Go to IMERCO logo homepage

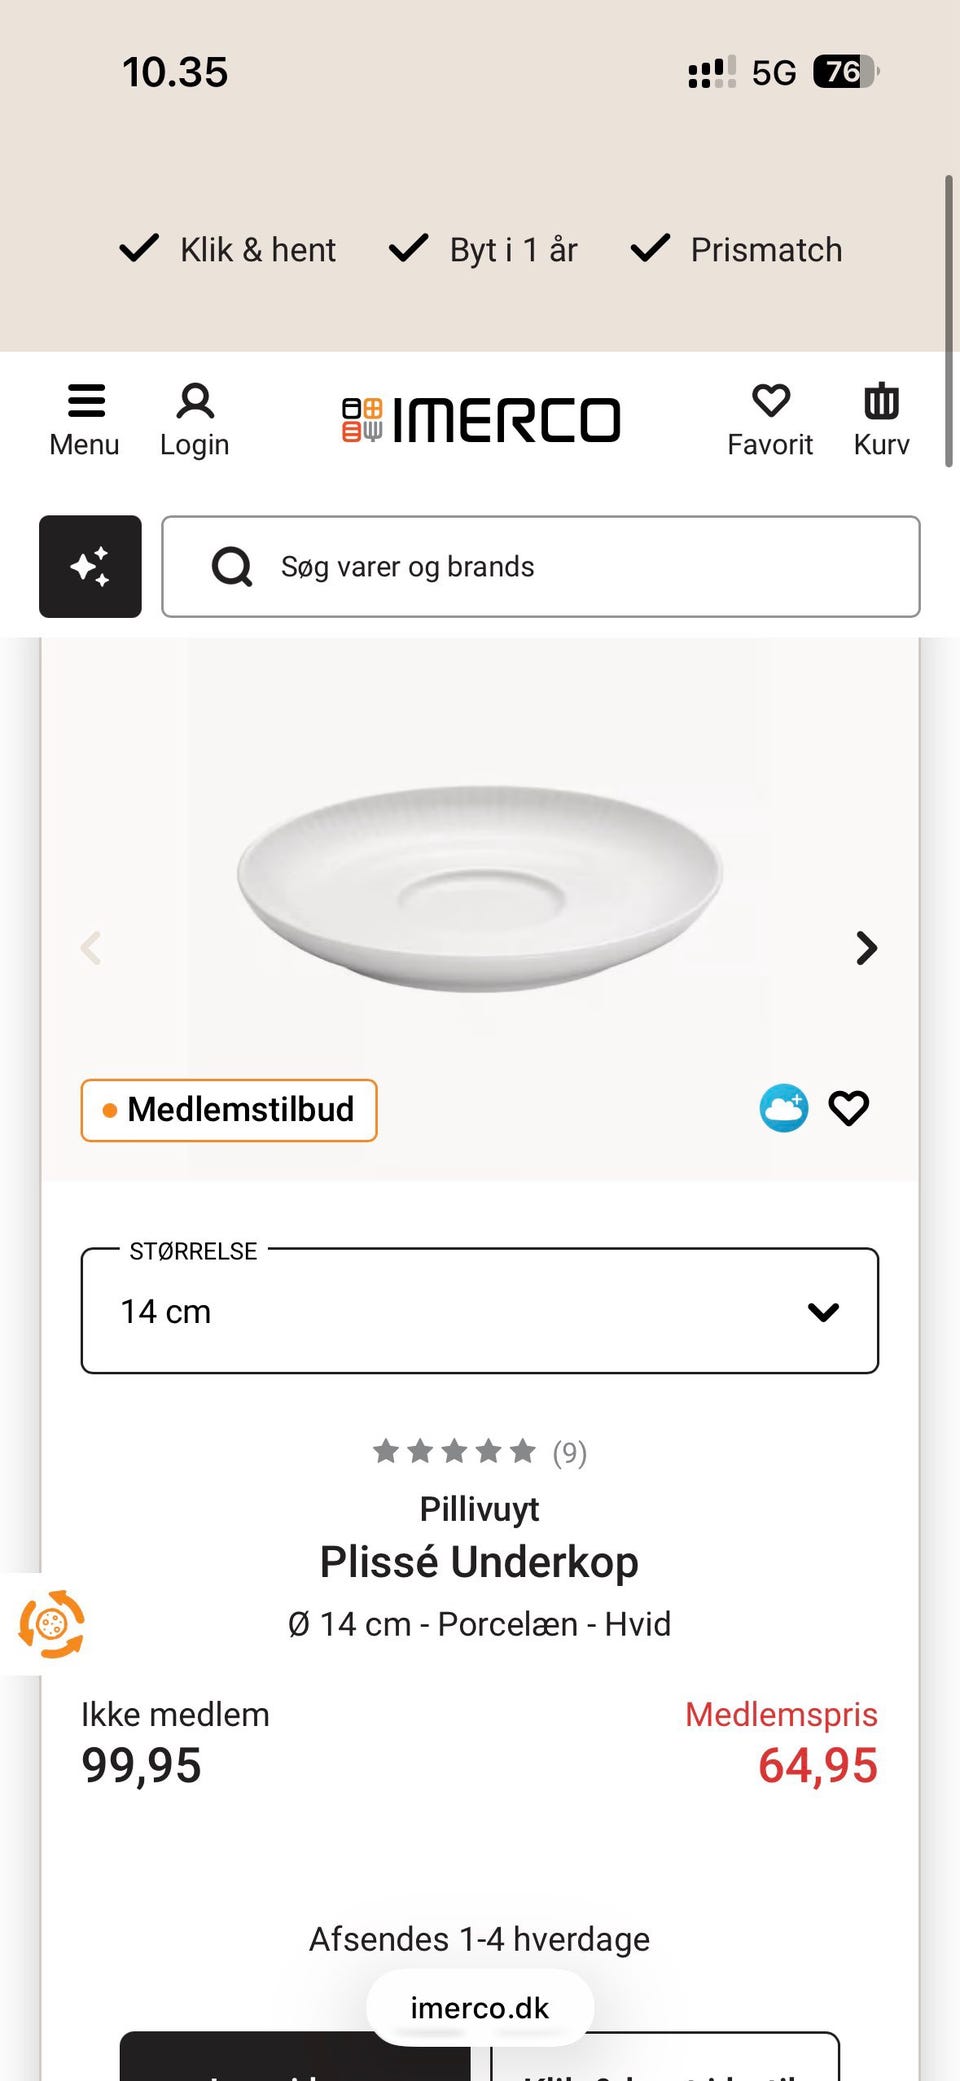click(481, 420)
